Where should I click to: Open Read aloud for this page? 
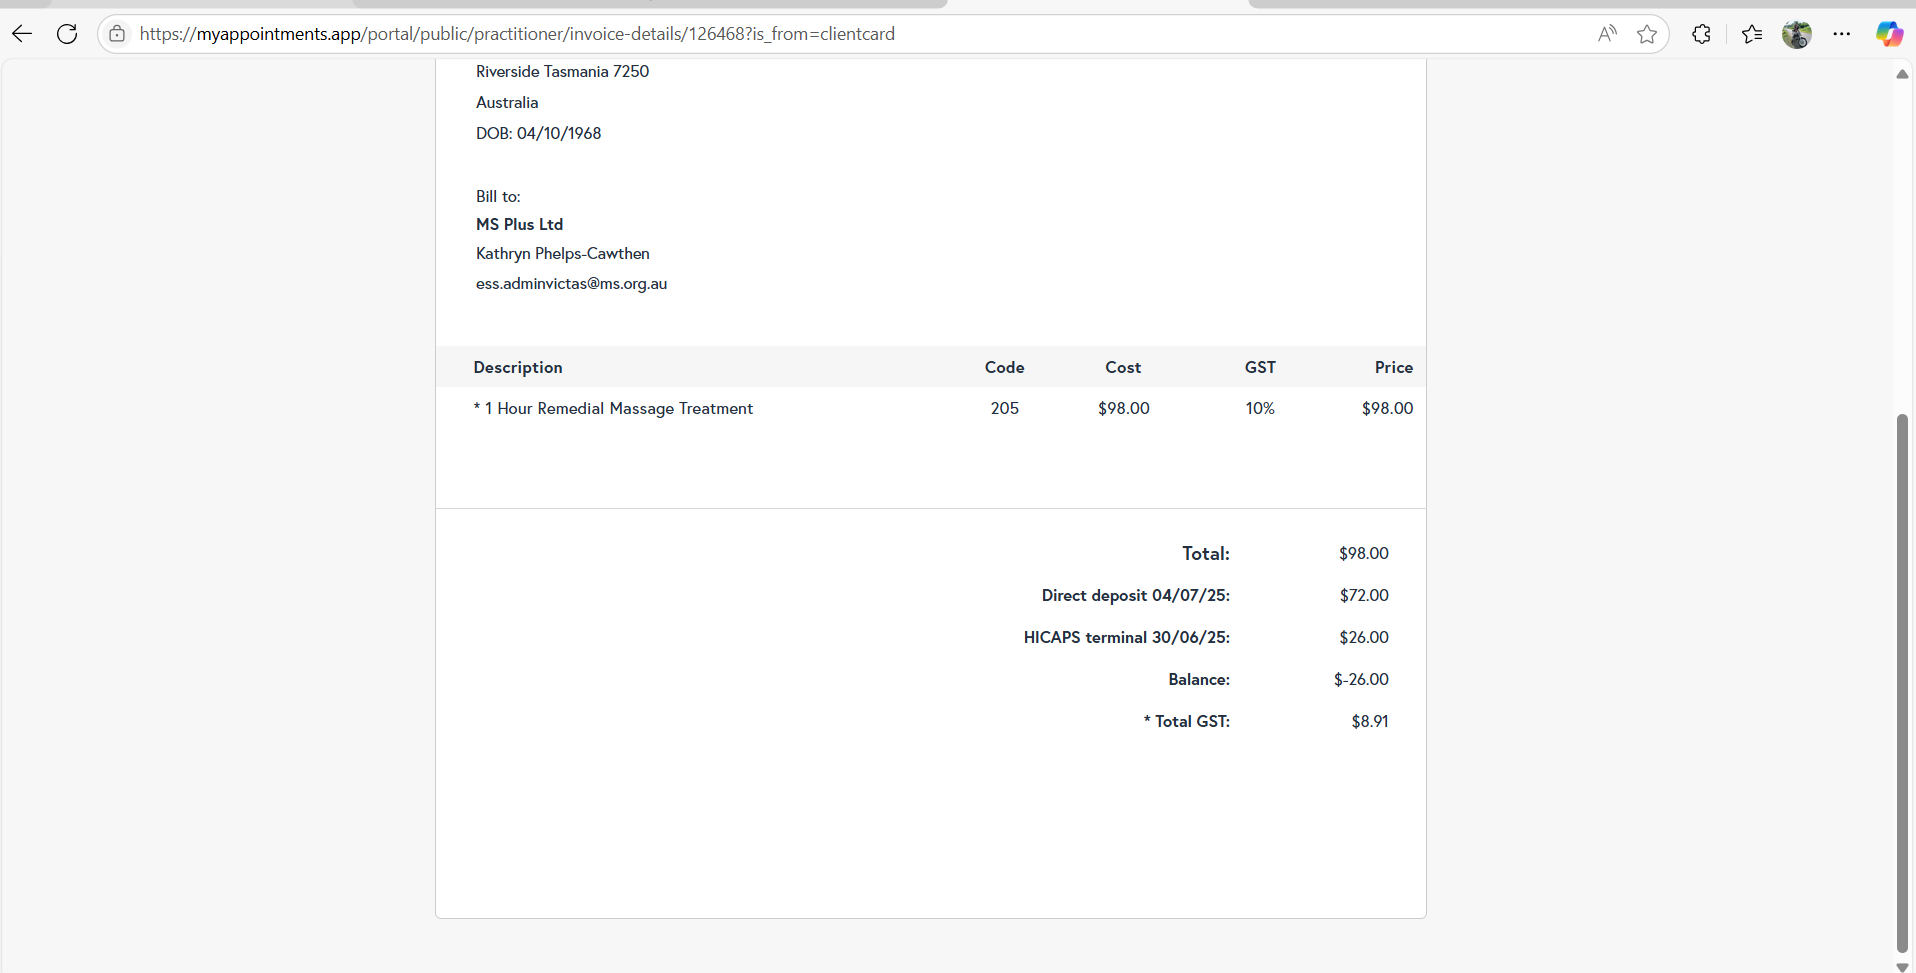point(1607,34)
